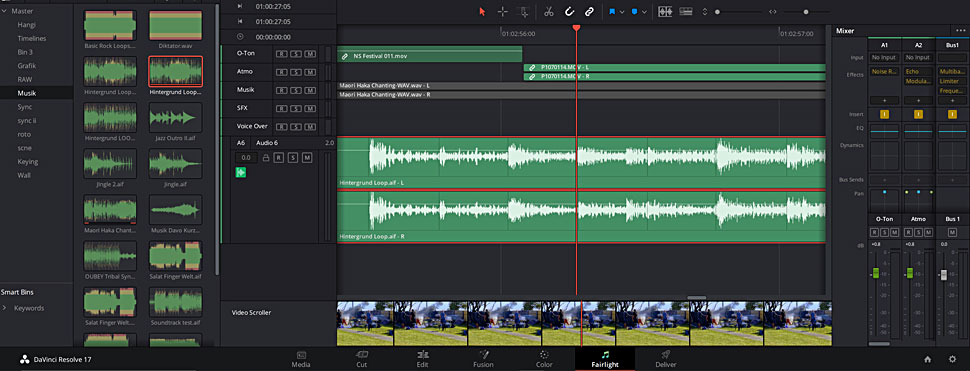The height and width of the screenshot is (371, 970).
Task: Expand the Keywords smart bin
Action: pos(4,308)
